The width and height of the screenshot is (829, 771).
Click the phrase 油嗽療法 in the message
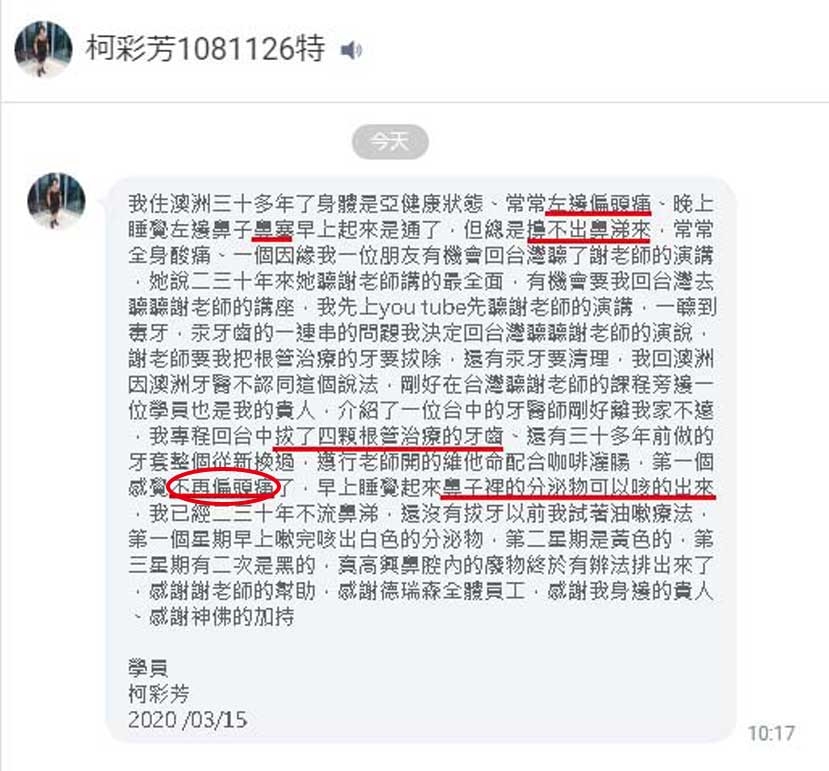point(651,513)
